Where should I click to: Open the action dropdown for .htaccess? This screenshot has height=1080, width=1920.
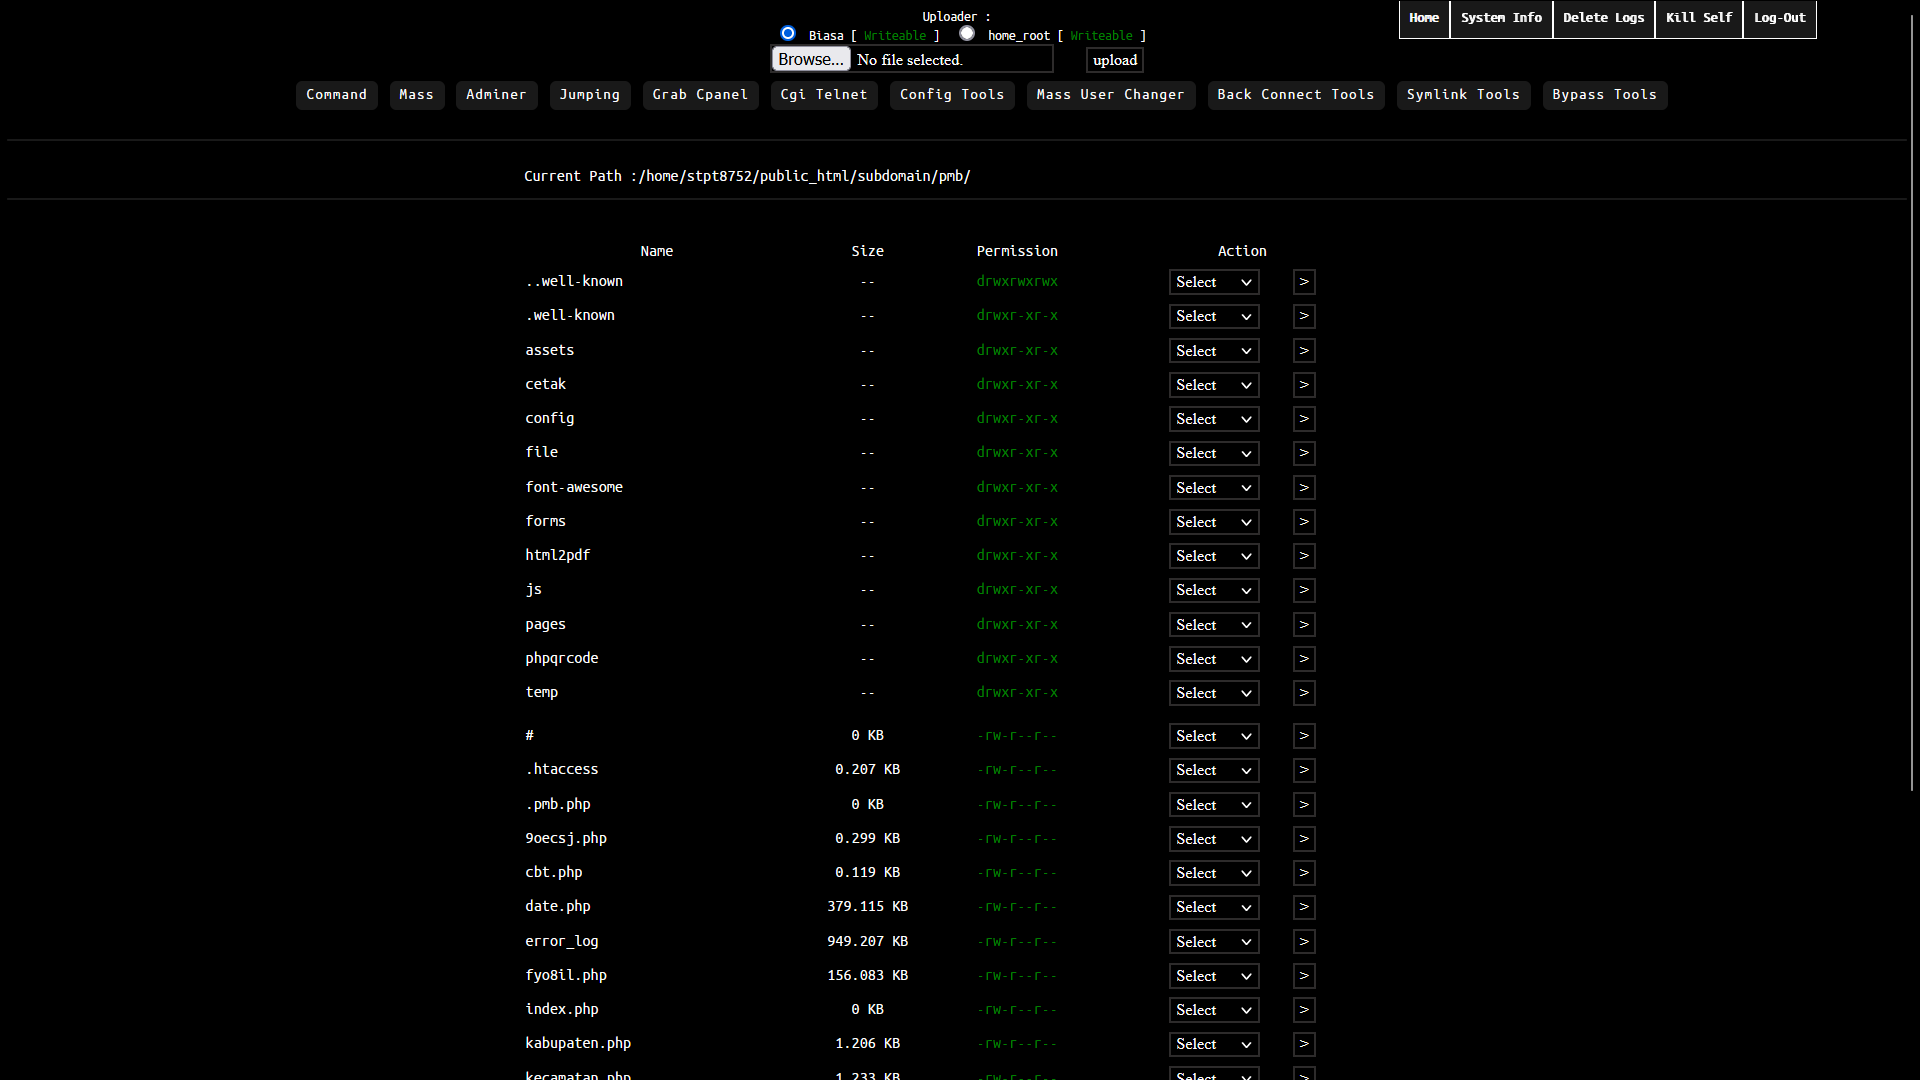coord(1214,770)
